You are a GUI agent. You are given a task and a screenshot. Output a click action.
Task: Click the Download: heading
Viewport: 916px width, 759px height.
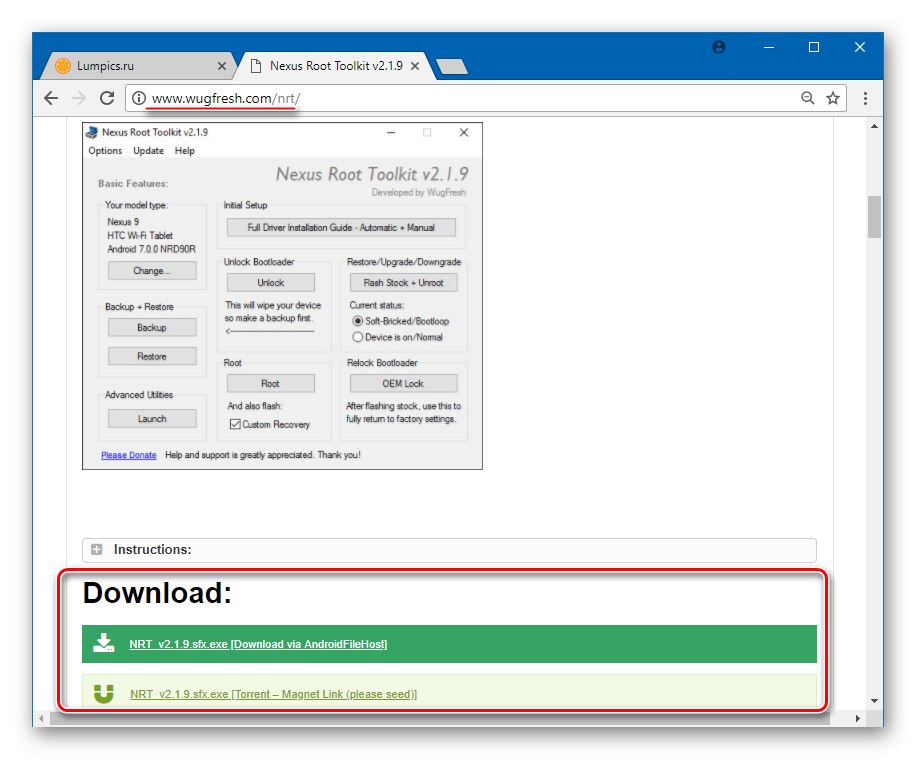(157, 592)
